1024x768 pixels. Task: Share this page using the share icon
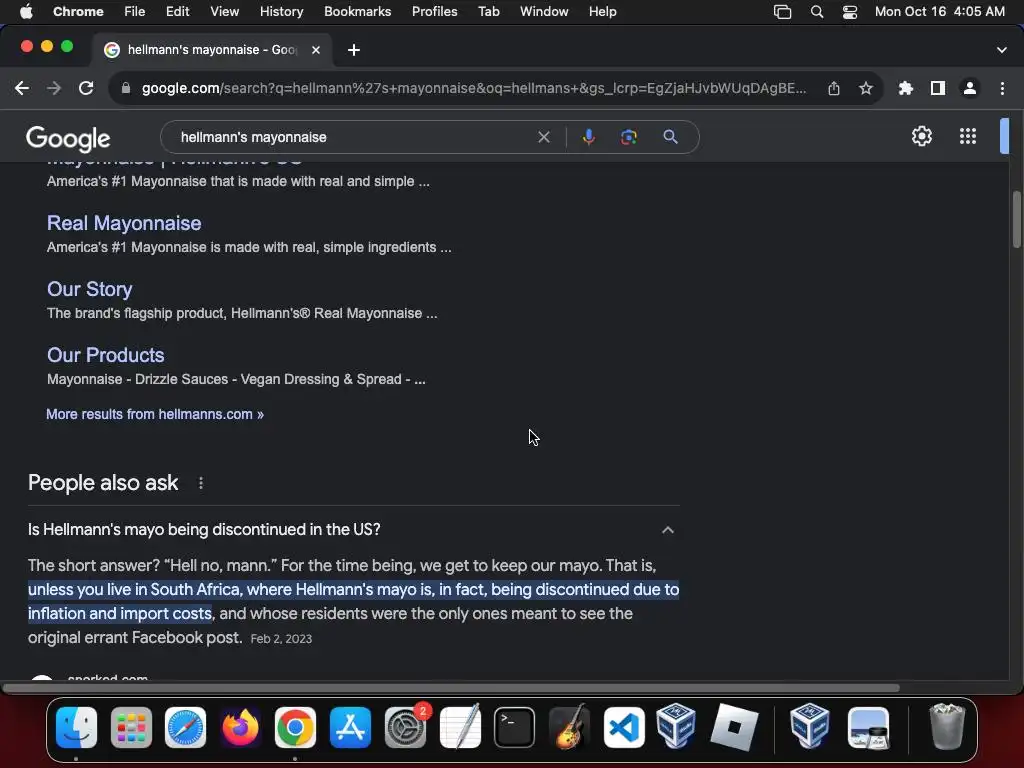click(834, 88)
